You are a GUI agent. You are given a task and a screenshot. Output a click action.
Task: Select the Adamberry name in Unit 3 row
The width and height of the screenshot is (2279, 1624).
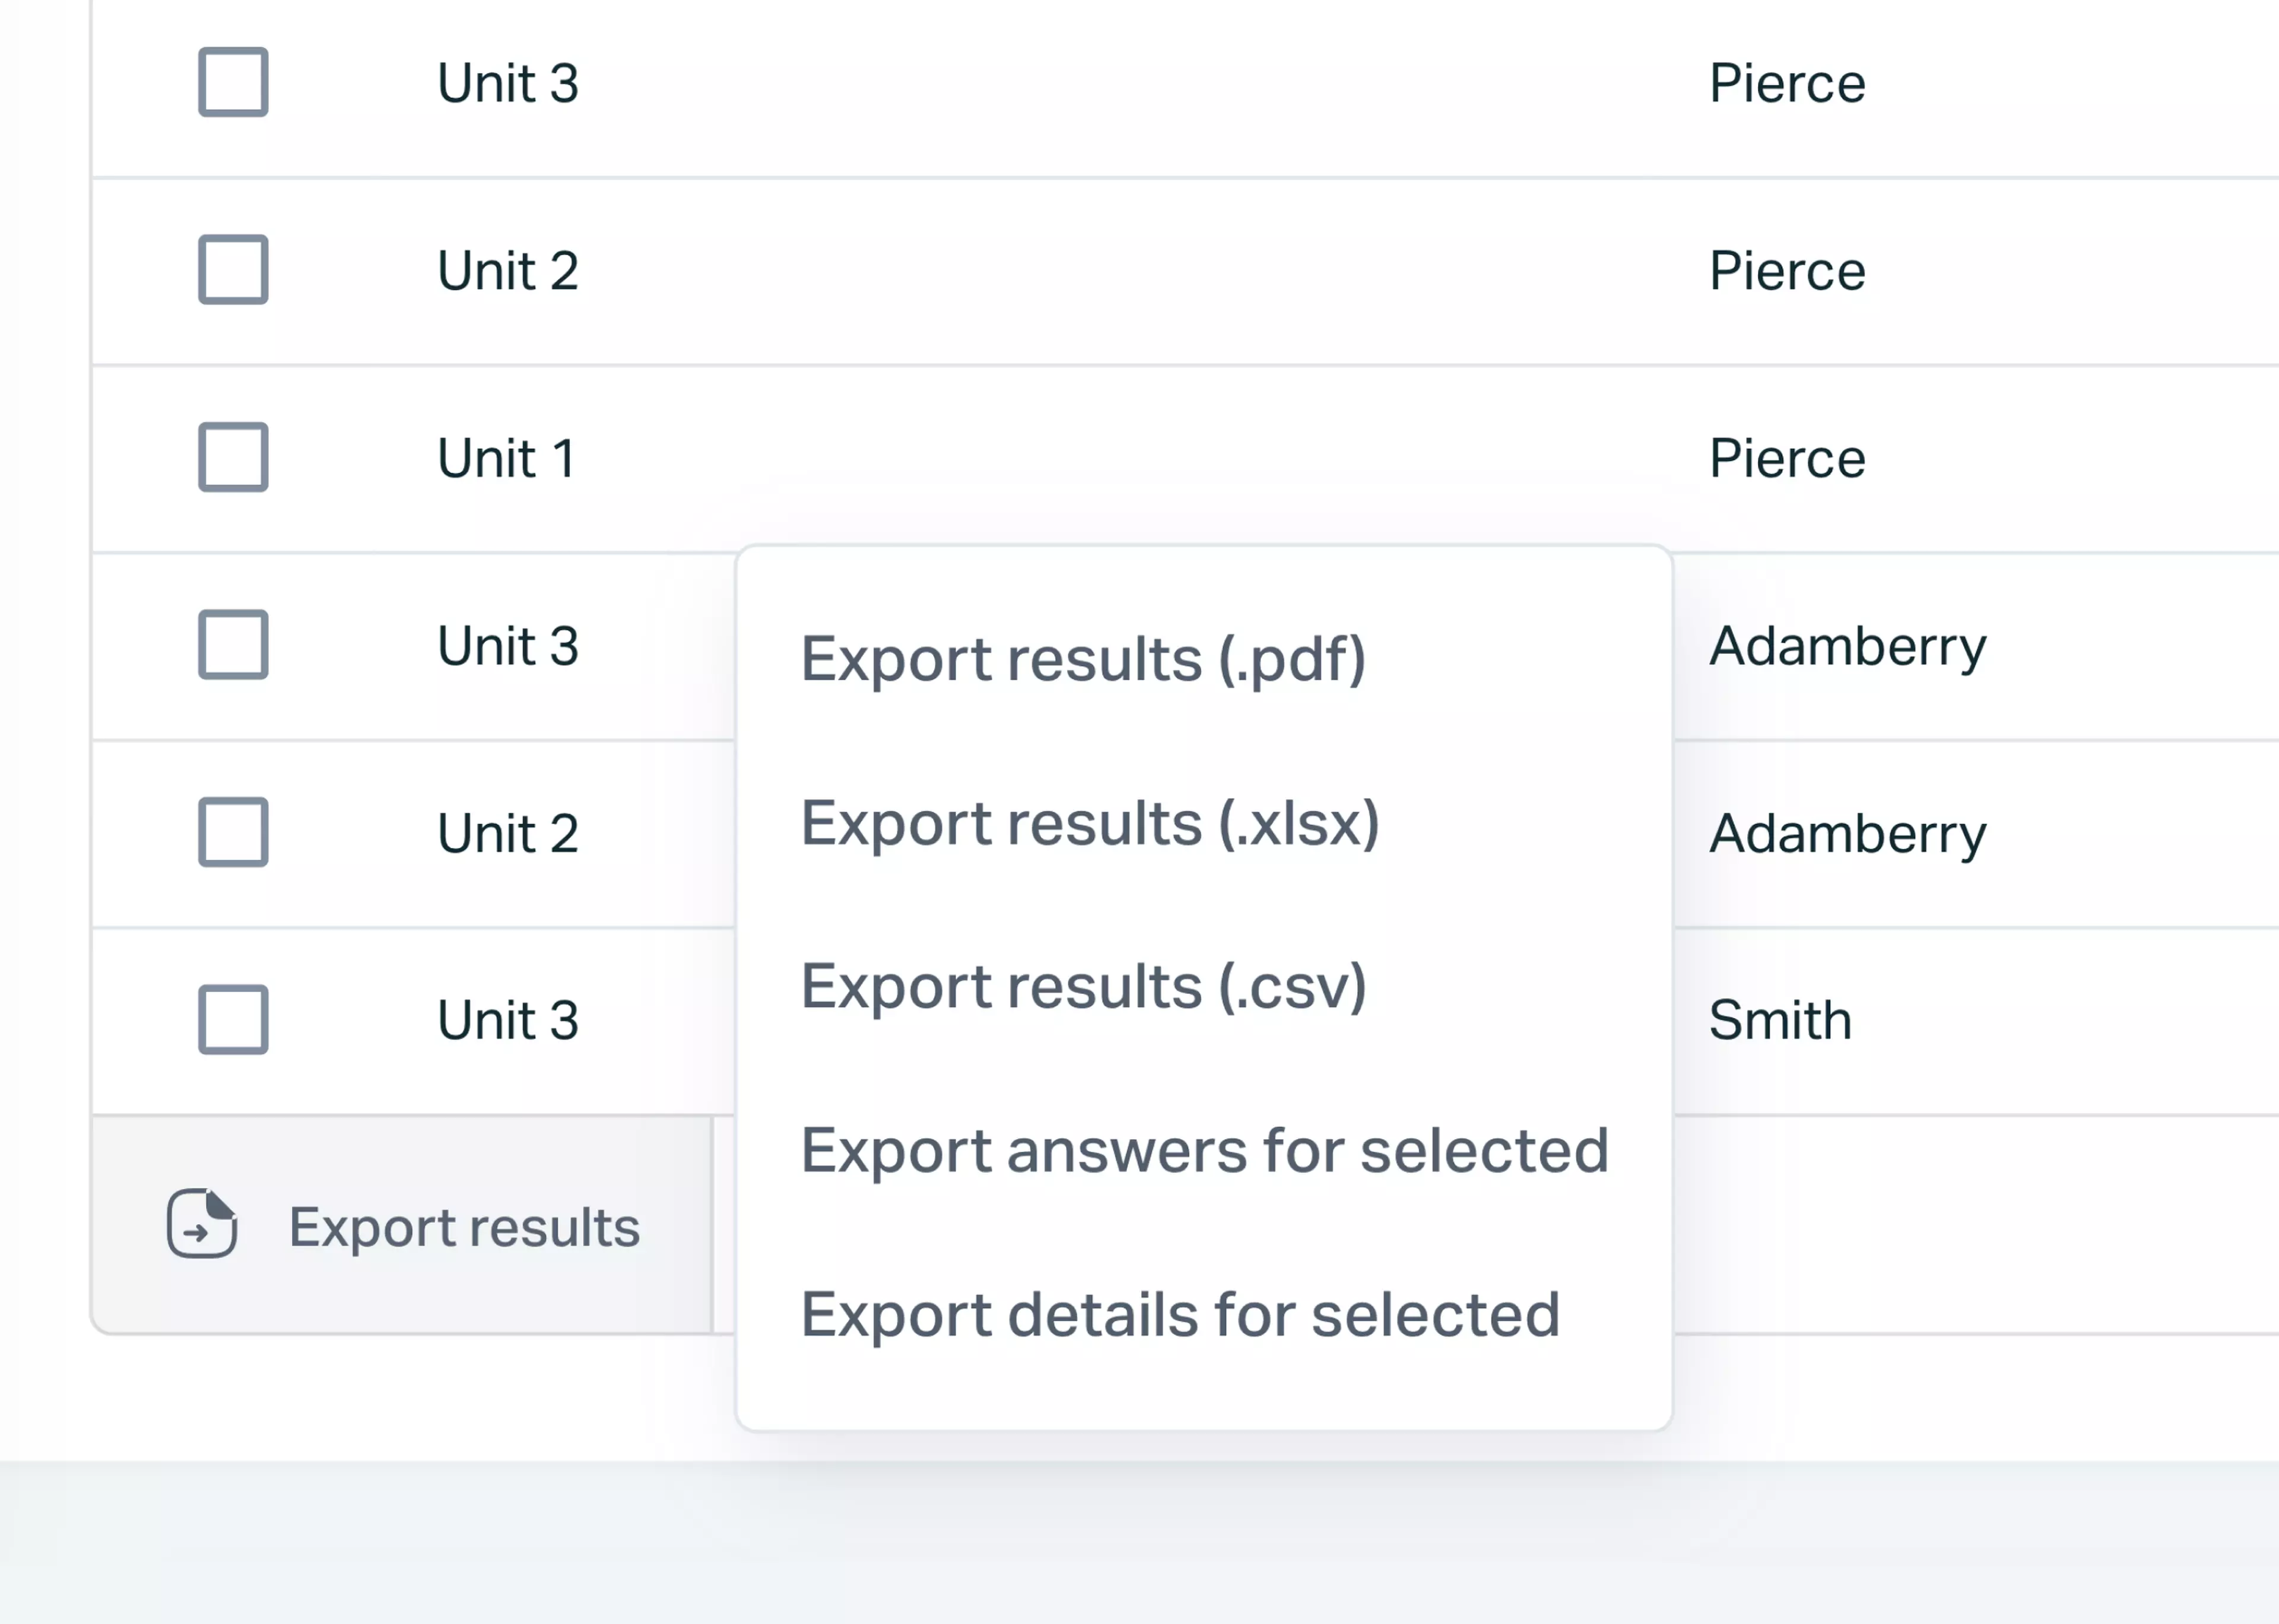[x=1848, y=645]
